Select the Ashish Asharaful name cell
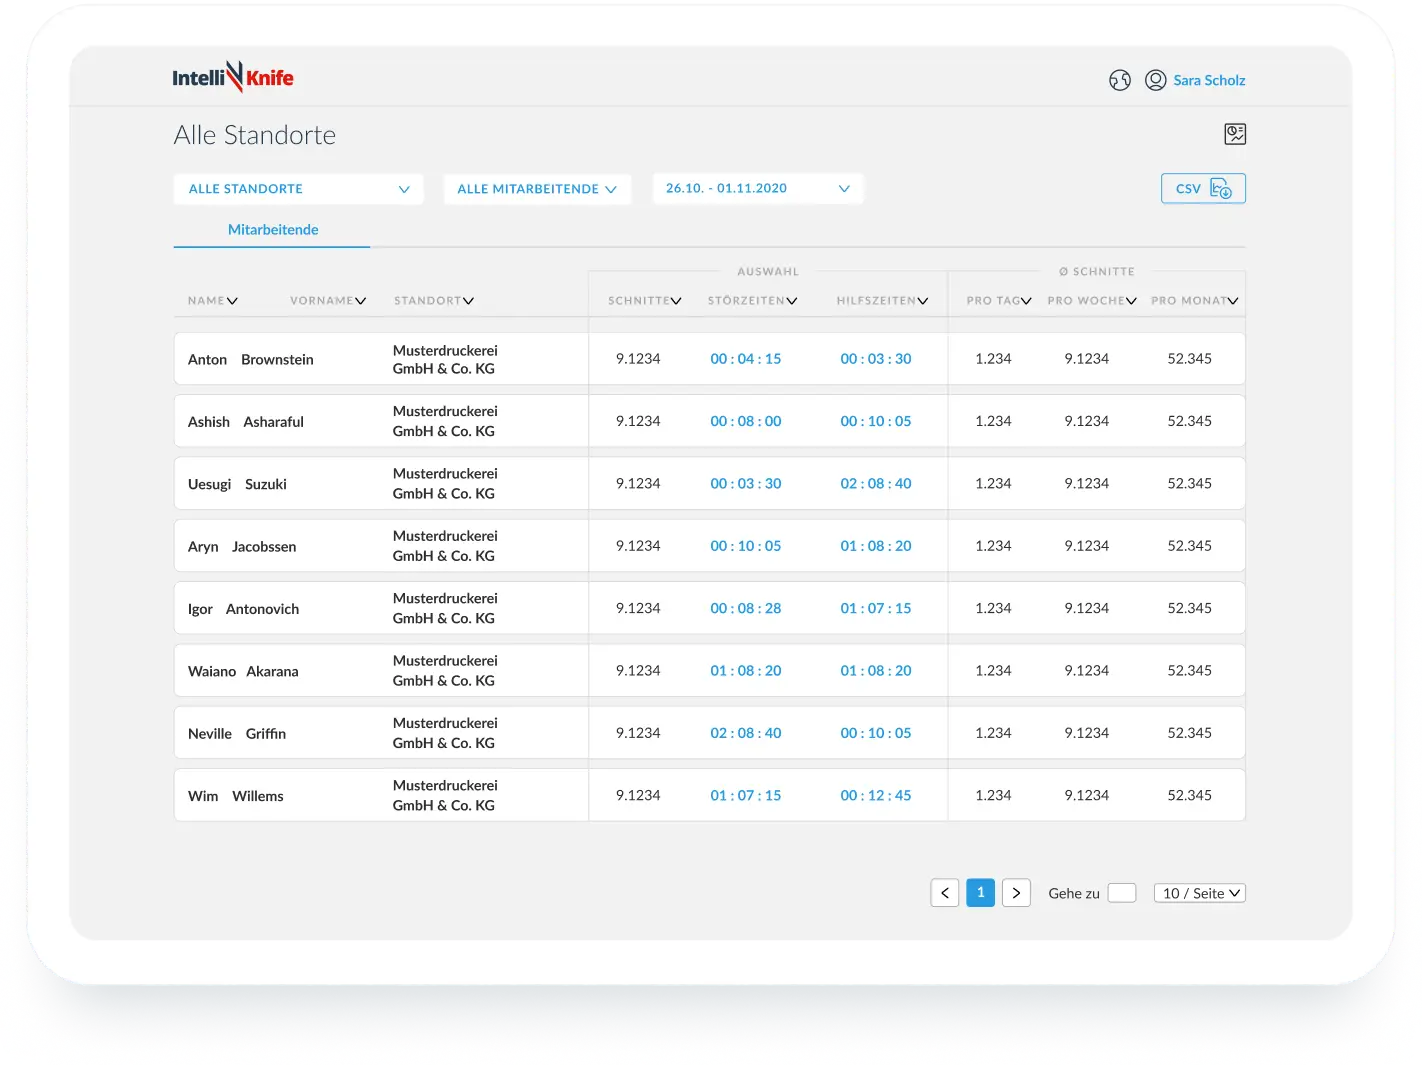This screenshot has height=1066, width=1423. tap(246, 422)
